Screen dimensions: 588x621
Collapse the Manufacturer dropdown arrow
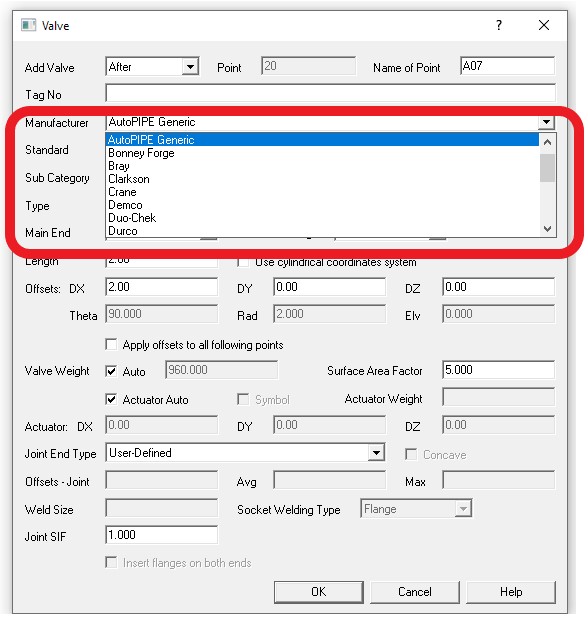point(546,122)
